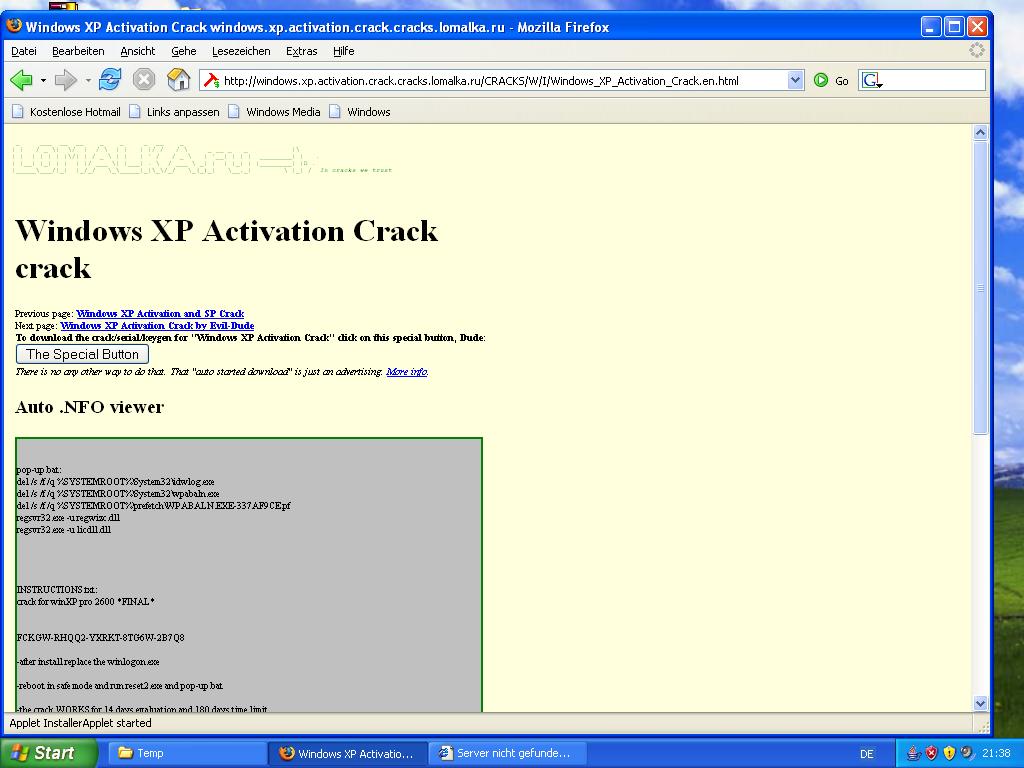This screenshot has height=768, width=1024.
Task: Click the loading throbber beside menu bar
Action: point(976,50)
